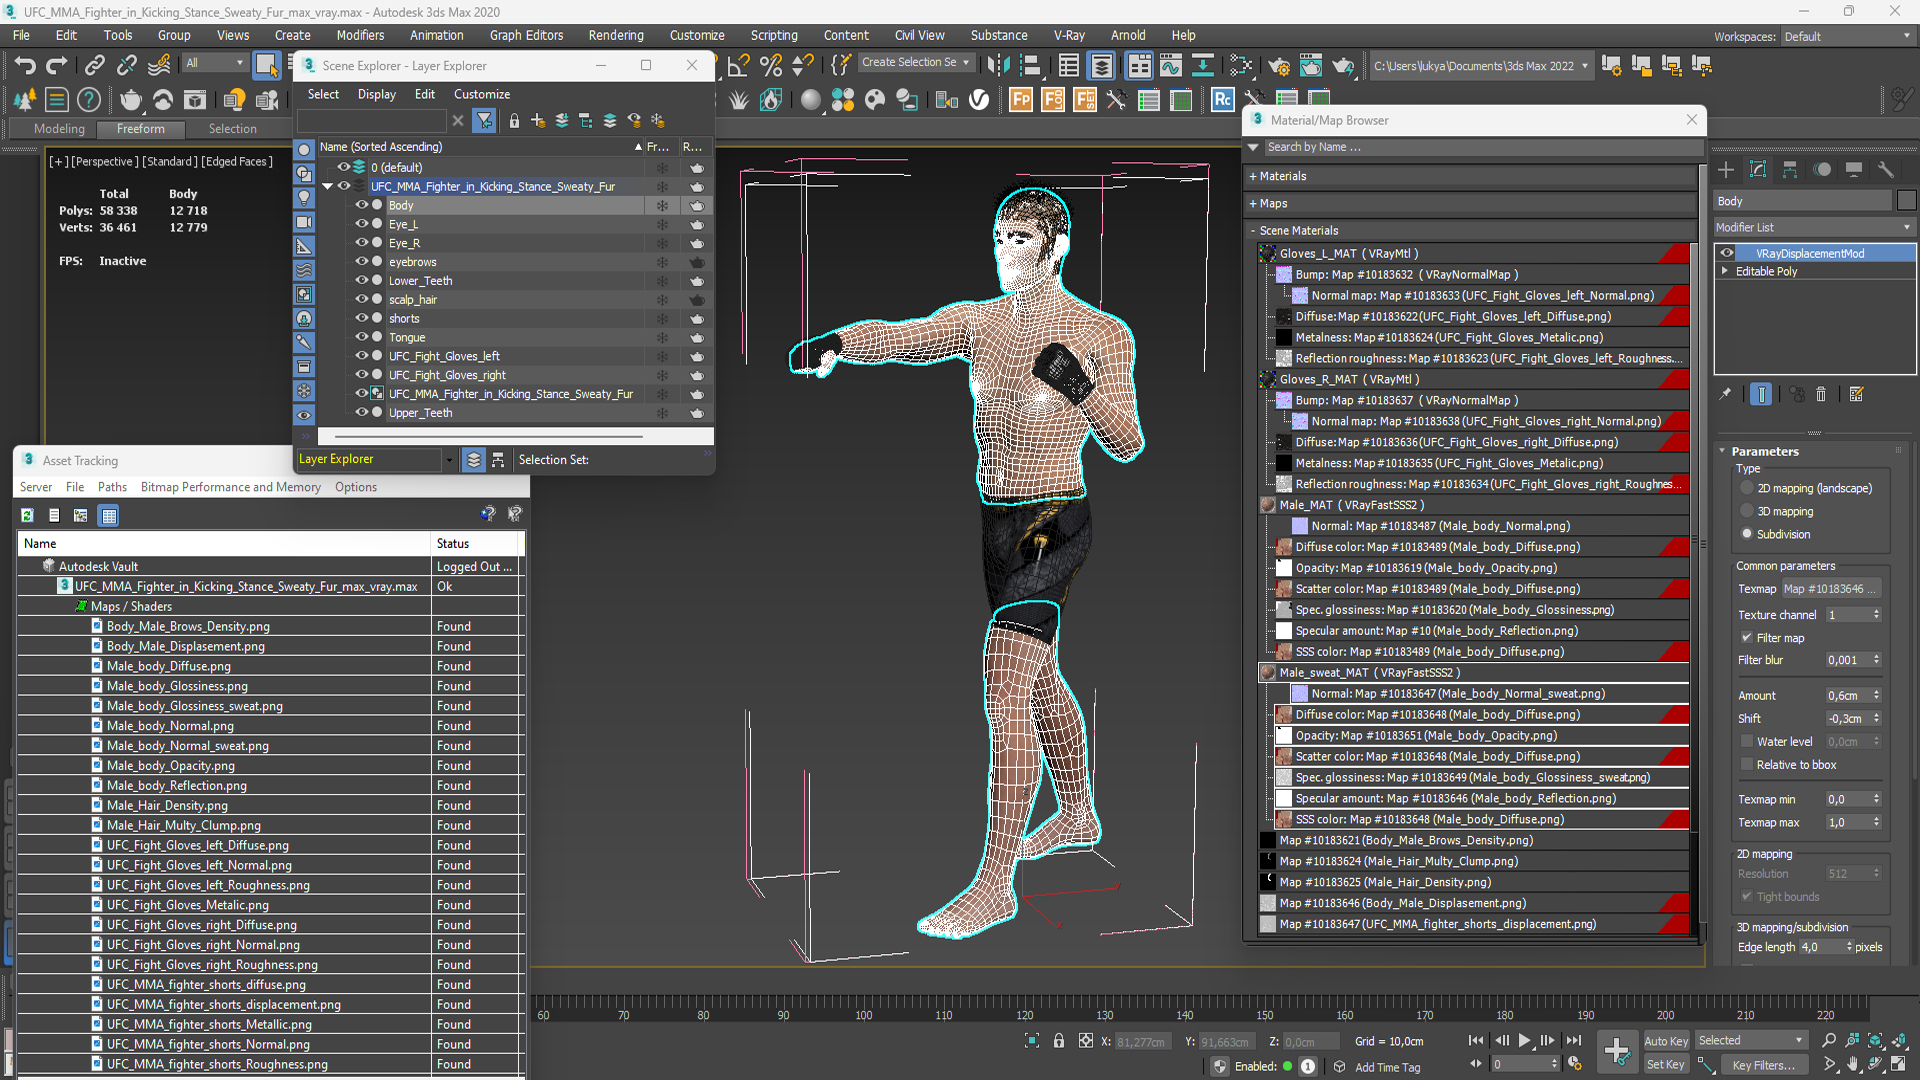Switch to the Freeform ribbon tab
This screenshot has height=1080, width=1920.
click(140, 129)
